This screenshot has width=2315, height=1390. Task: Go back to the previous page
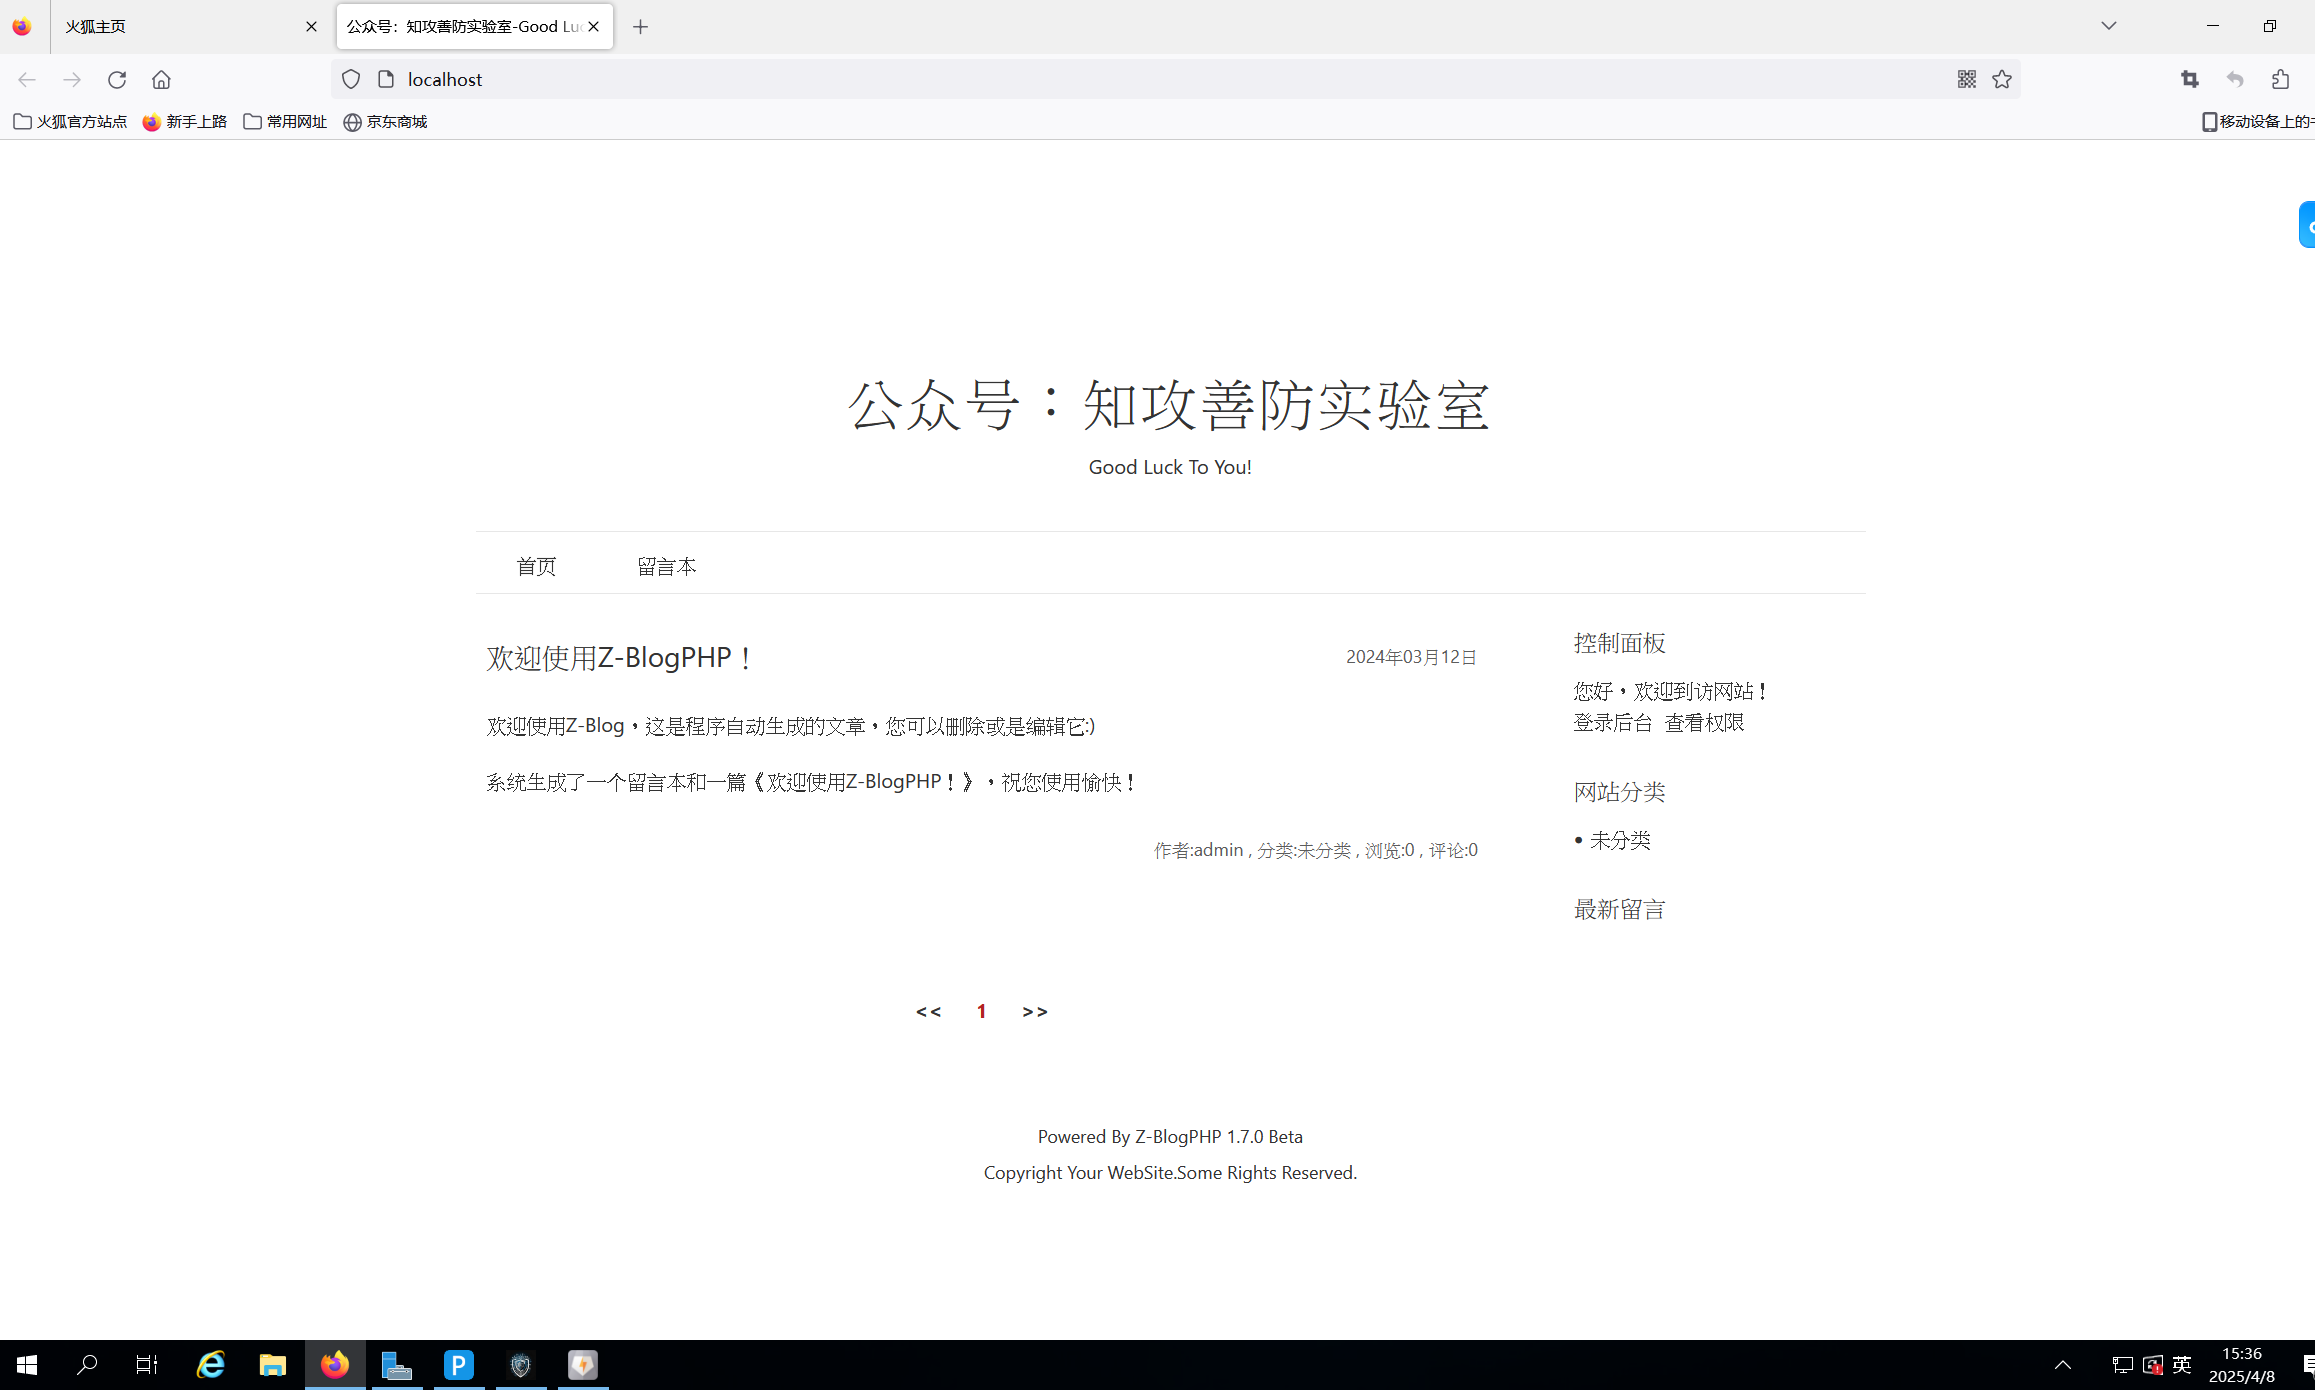(x=26, y=79)
